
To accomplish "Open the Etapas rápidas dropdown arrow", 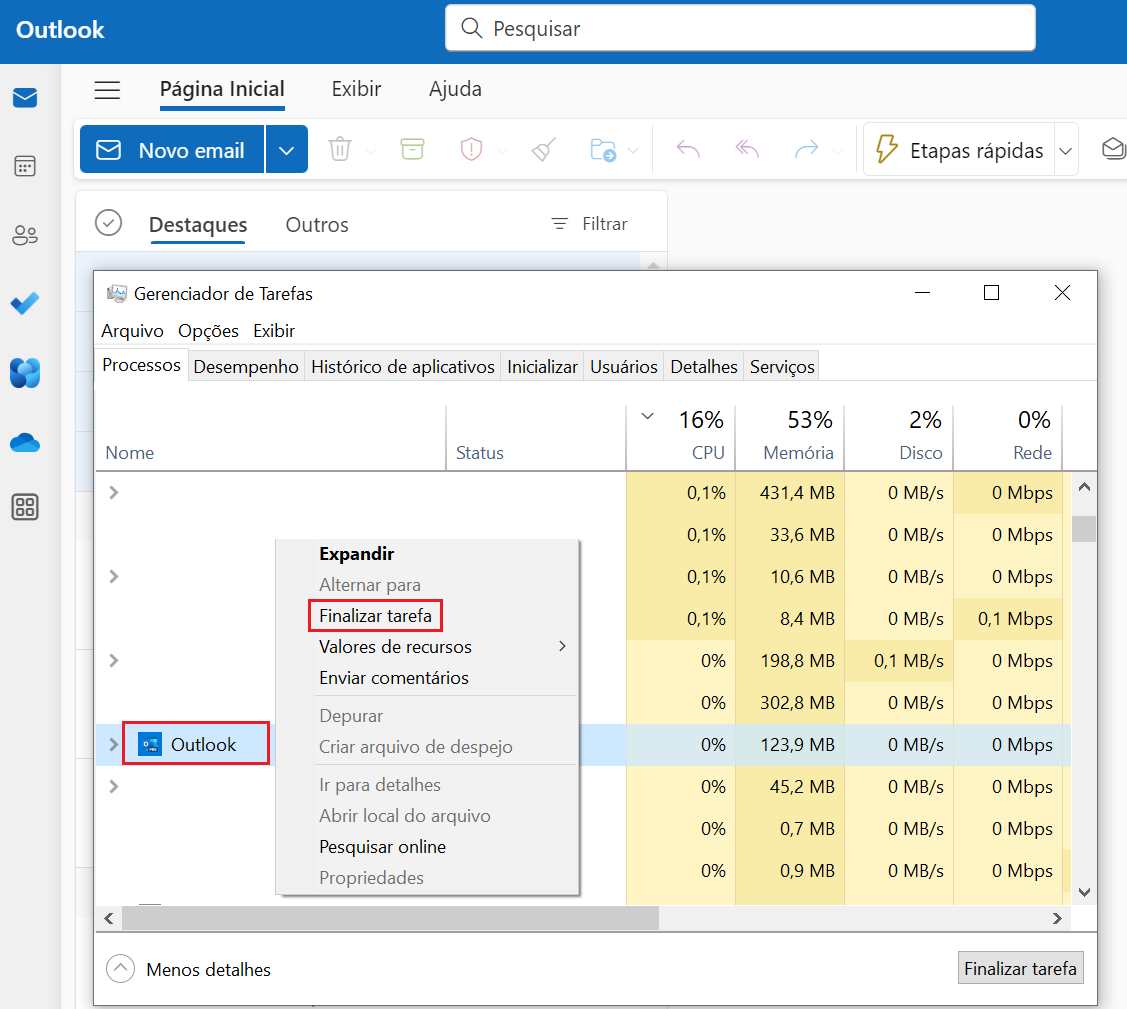I will point(1066,150).
